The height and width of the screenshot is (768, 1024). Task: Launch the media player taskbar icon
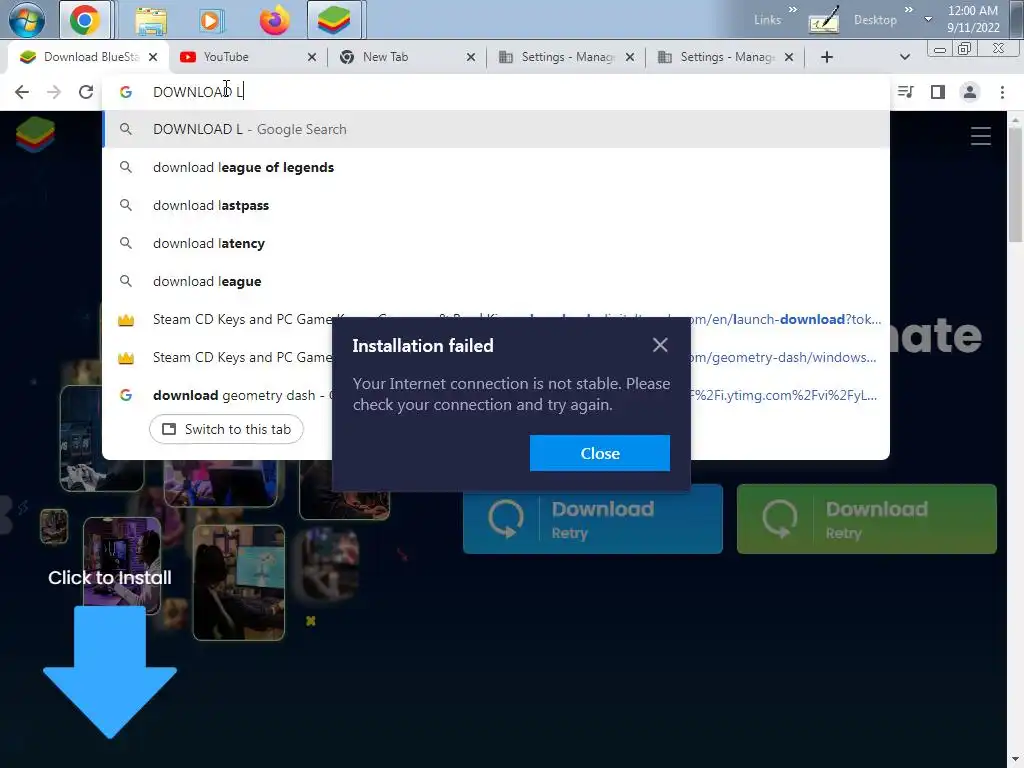[x=210, y=21]
